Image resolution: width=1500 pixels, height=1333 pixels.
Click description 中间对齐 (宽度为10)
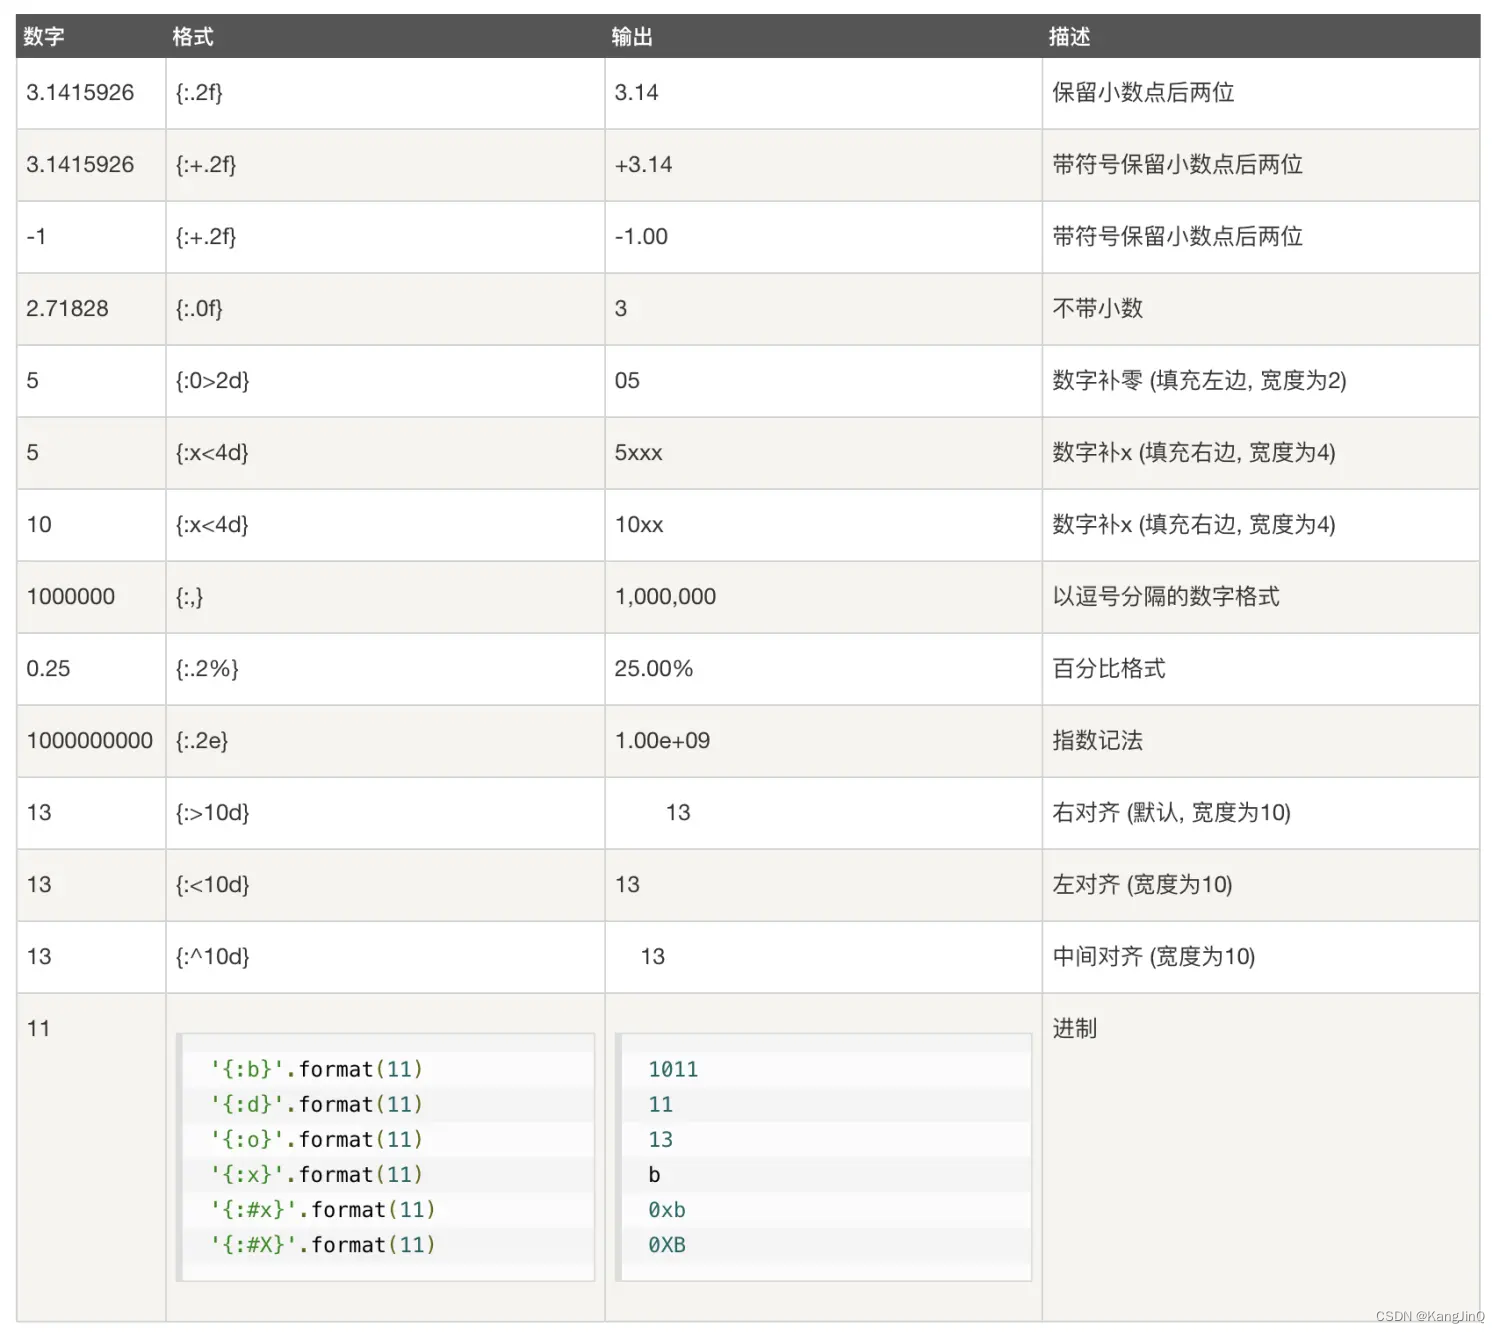1153,957
